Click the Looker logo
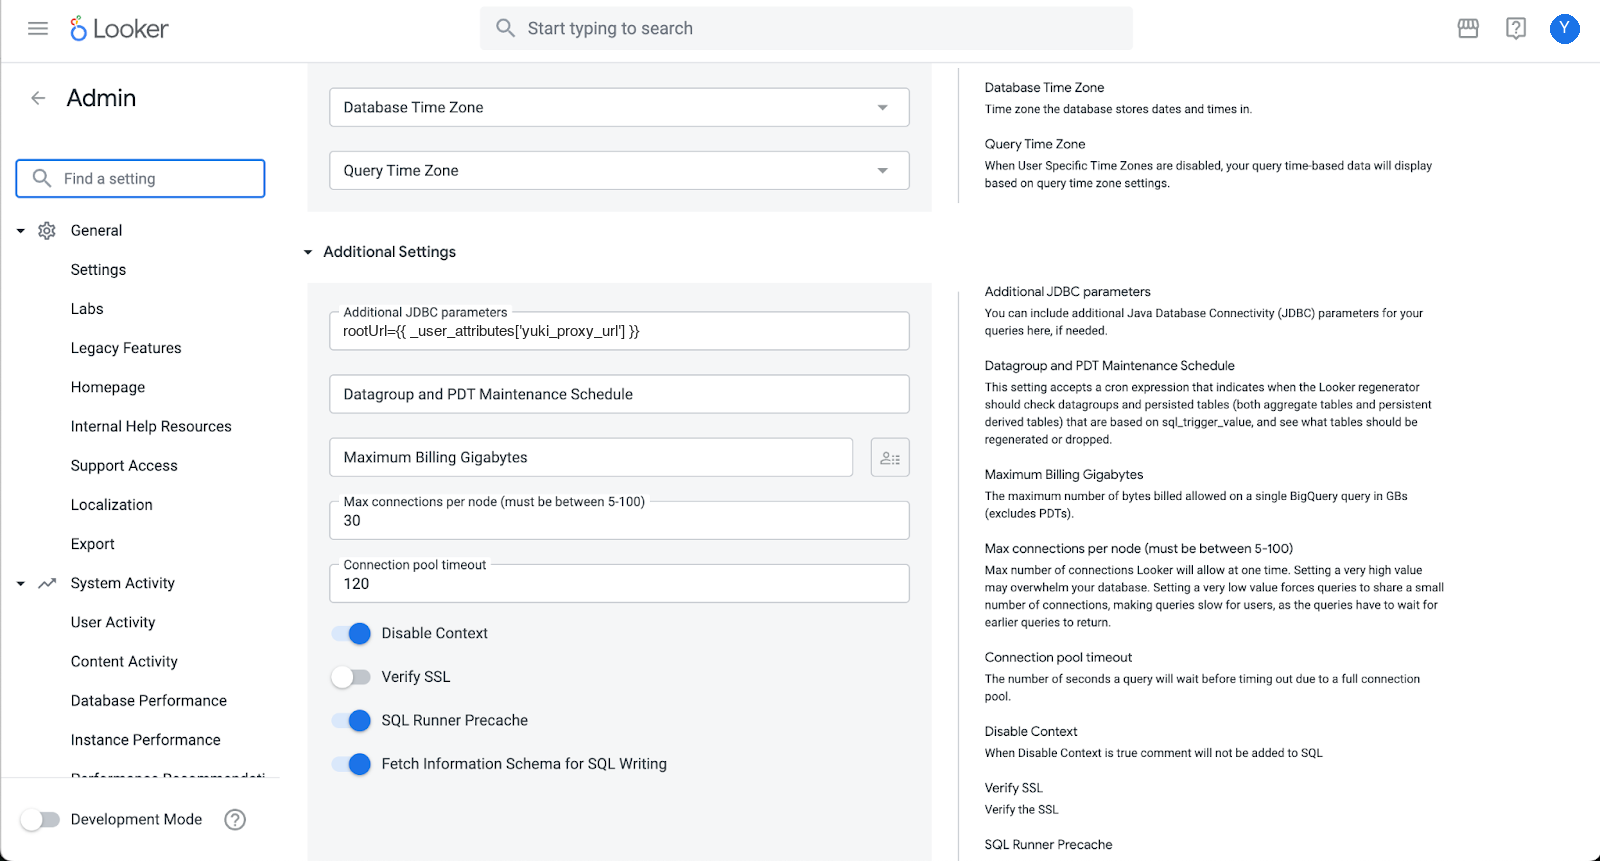Screen dimensions: 1600x861 coord(119,29)
